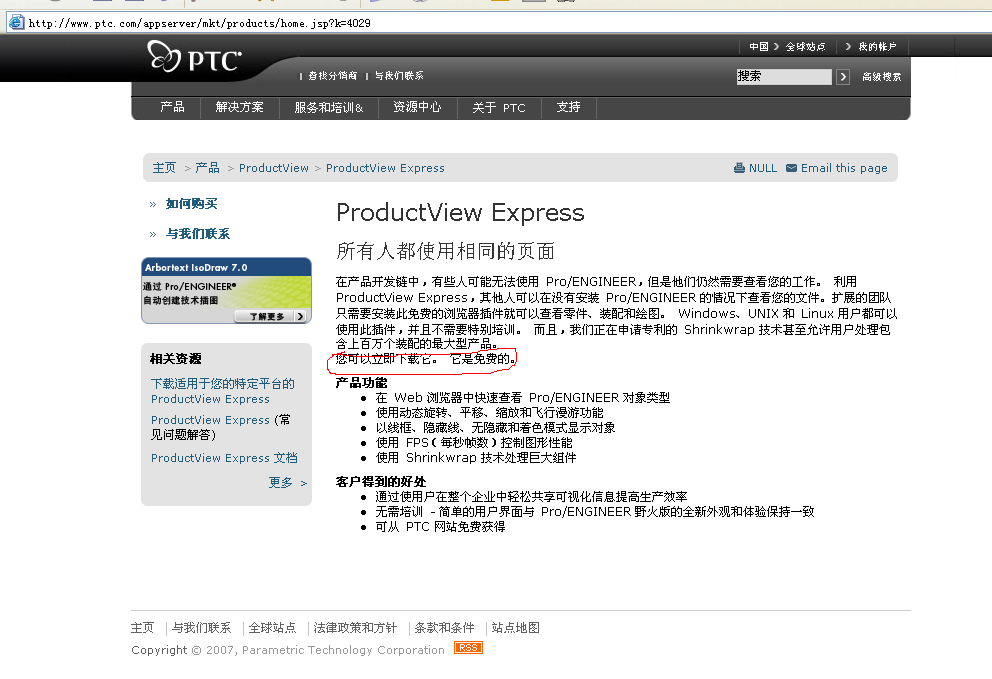Viewport: 992px width, 679px height.
Task: Click the 产品功能 section heading
Action: coord(361,383)
